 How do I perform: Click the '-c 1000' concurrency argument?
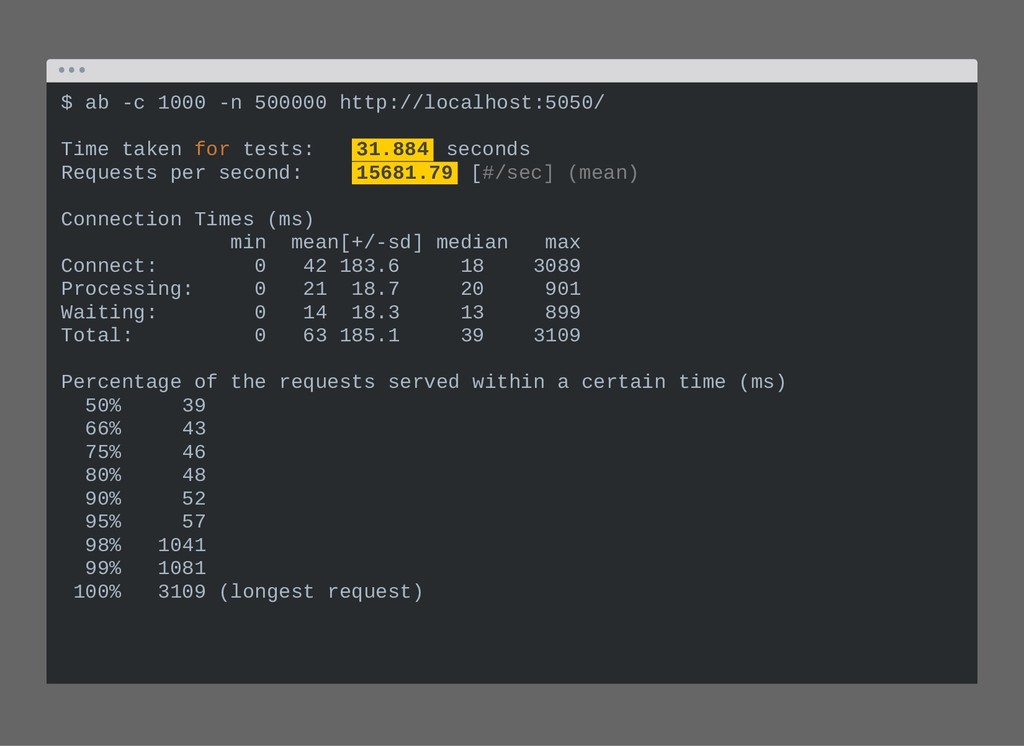click(163, 103)
